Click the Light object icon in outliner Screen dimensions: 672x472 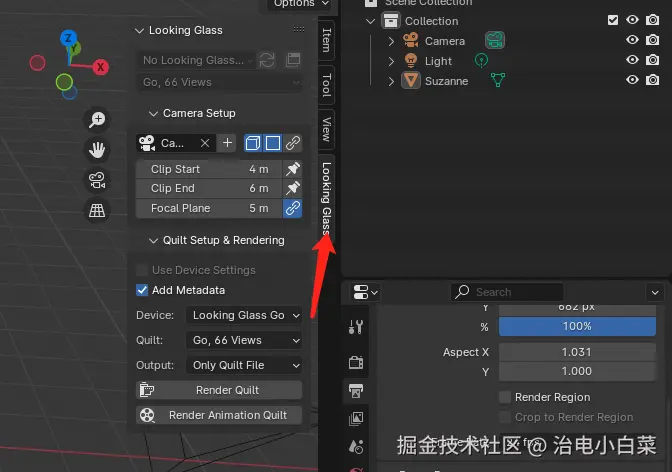(x=411, y=61)
